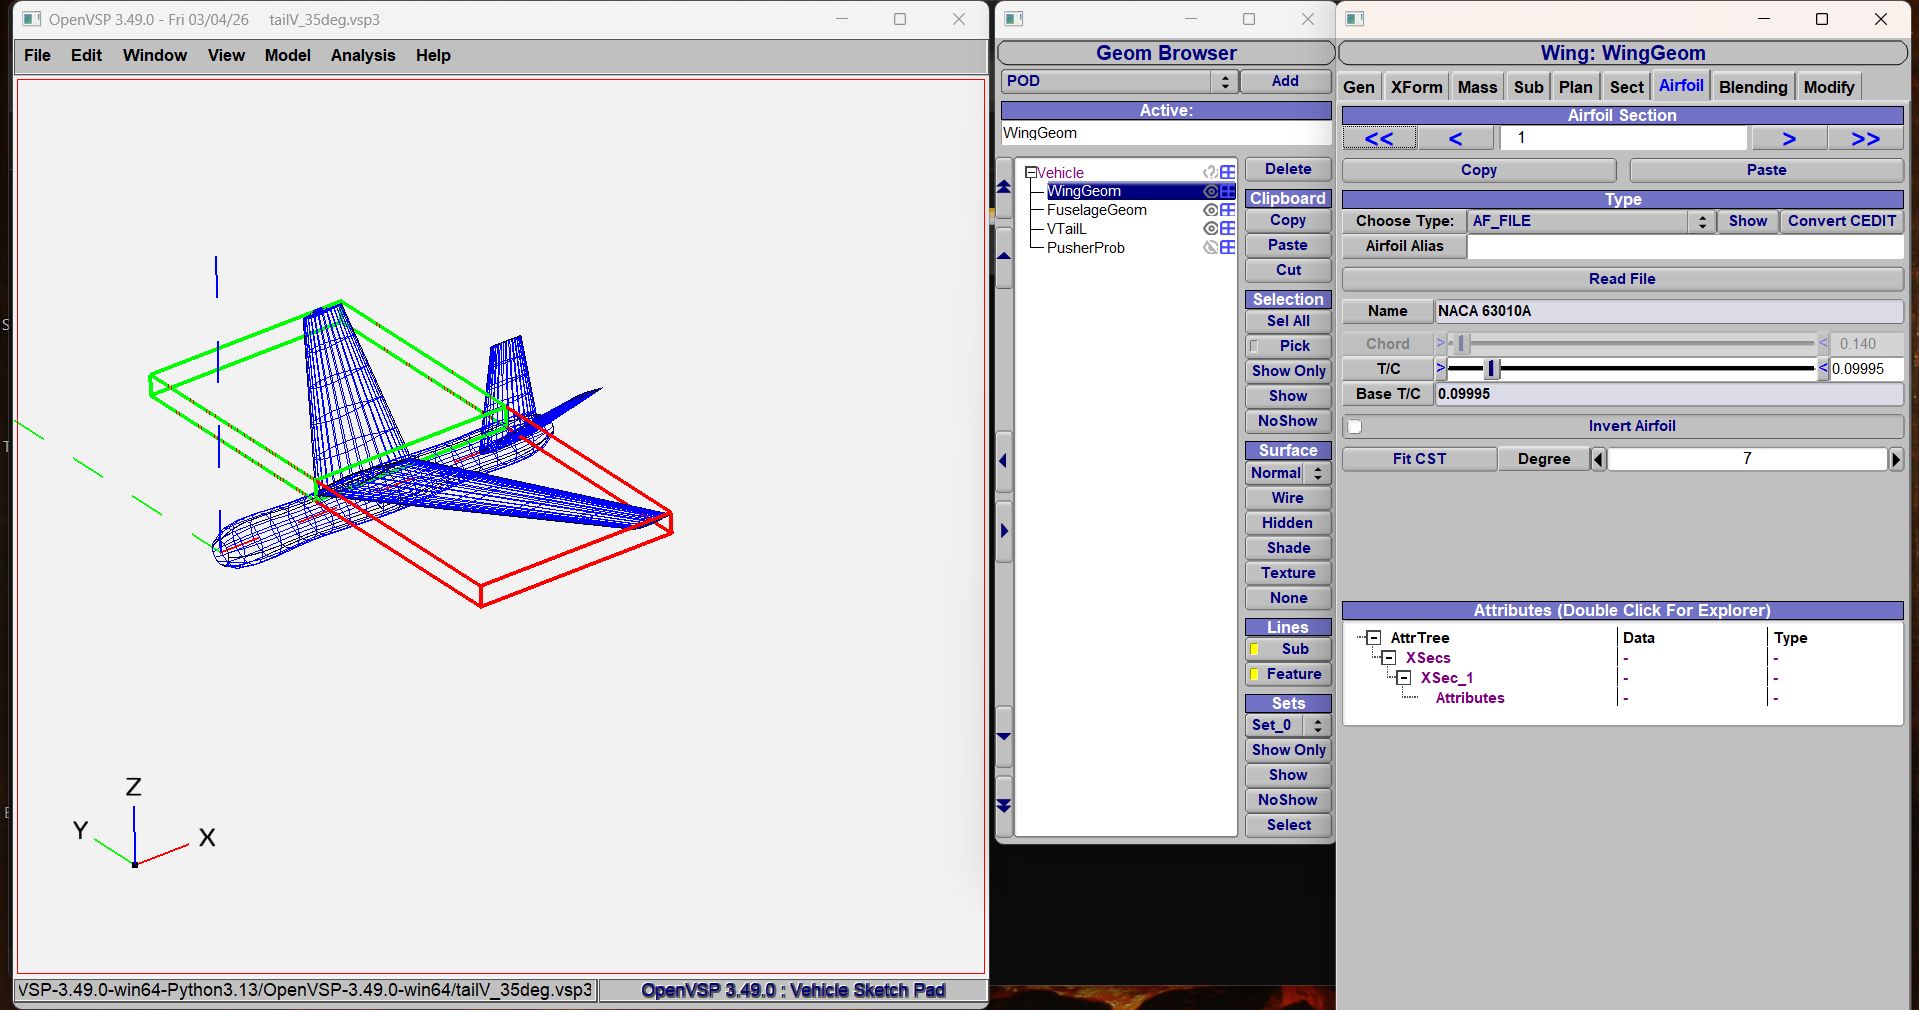Screen dimensions: 1919x1010
Task: Toggle the Feature lines button
Action: [x=1288, y=674]
